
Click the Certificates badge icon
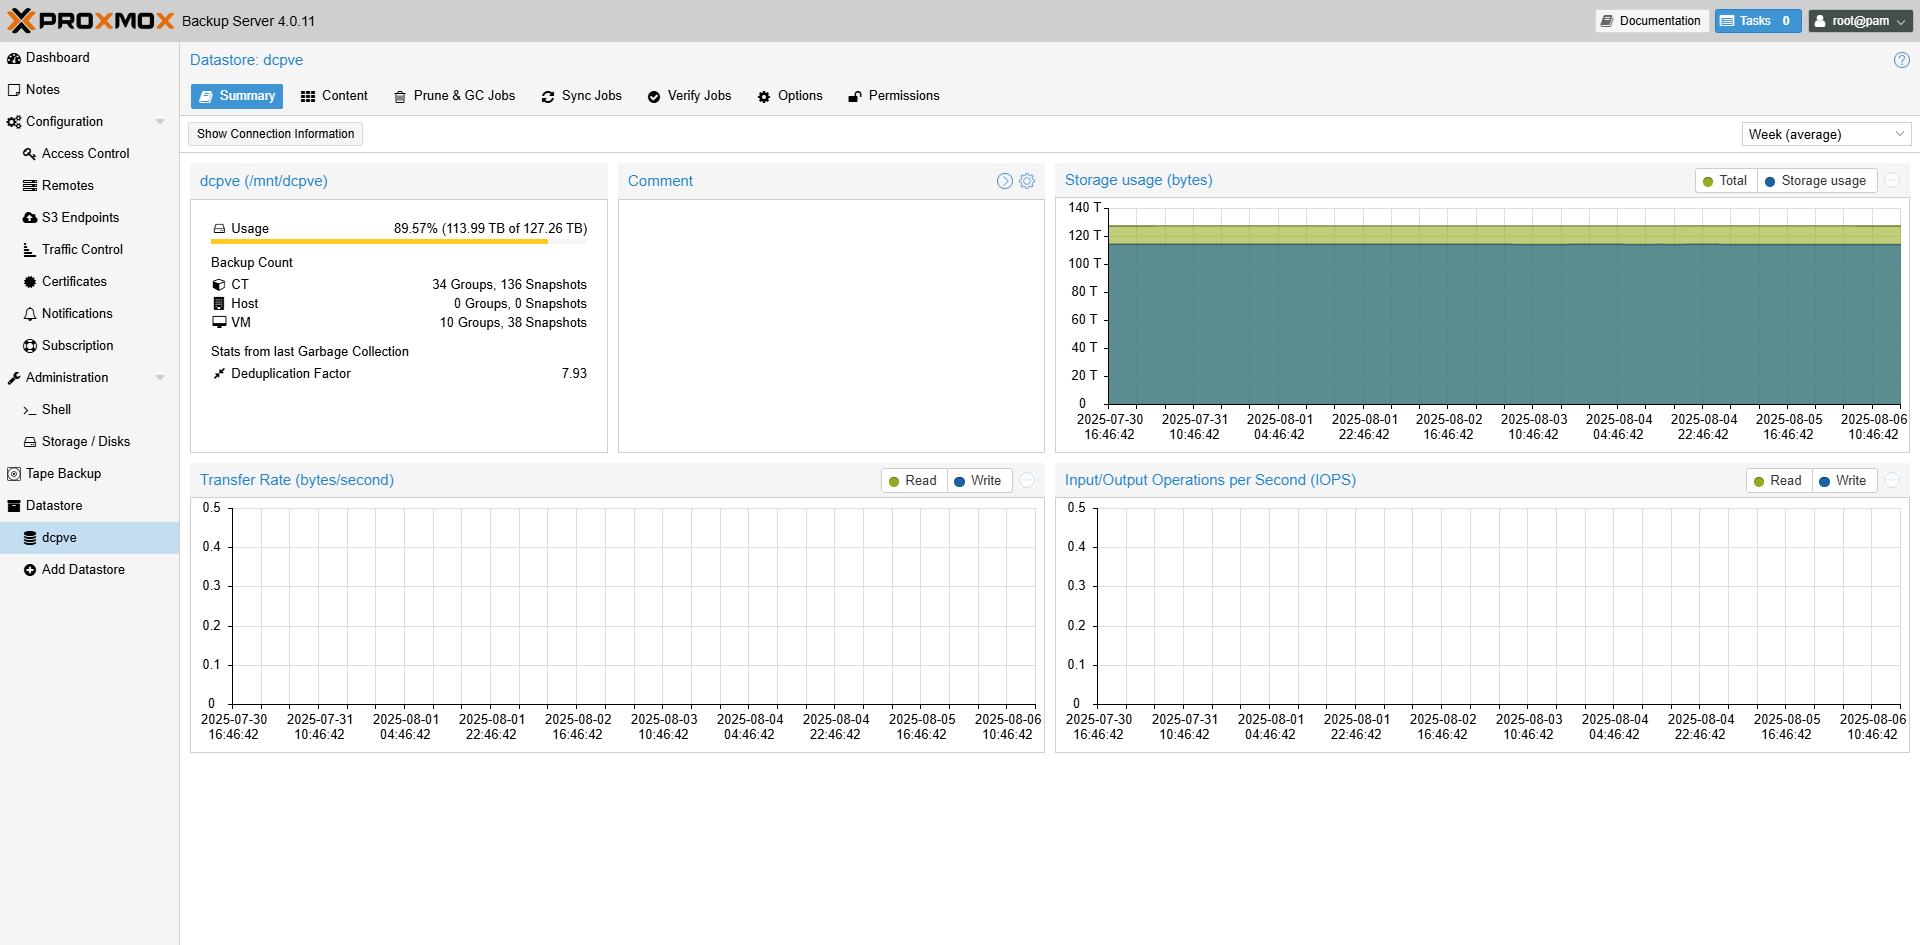[x=30, y=282]
